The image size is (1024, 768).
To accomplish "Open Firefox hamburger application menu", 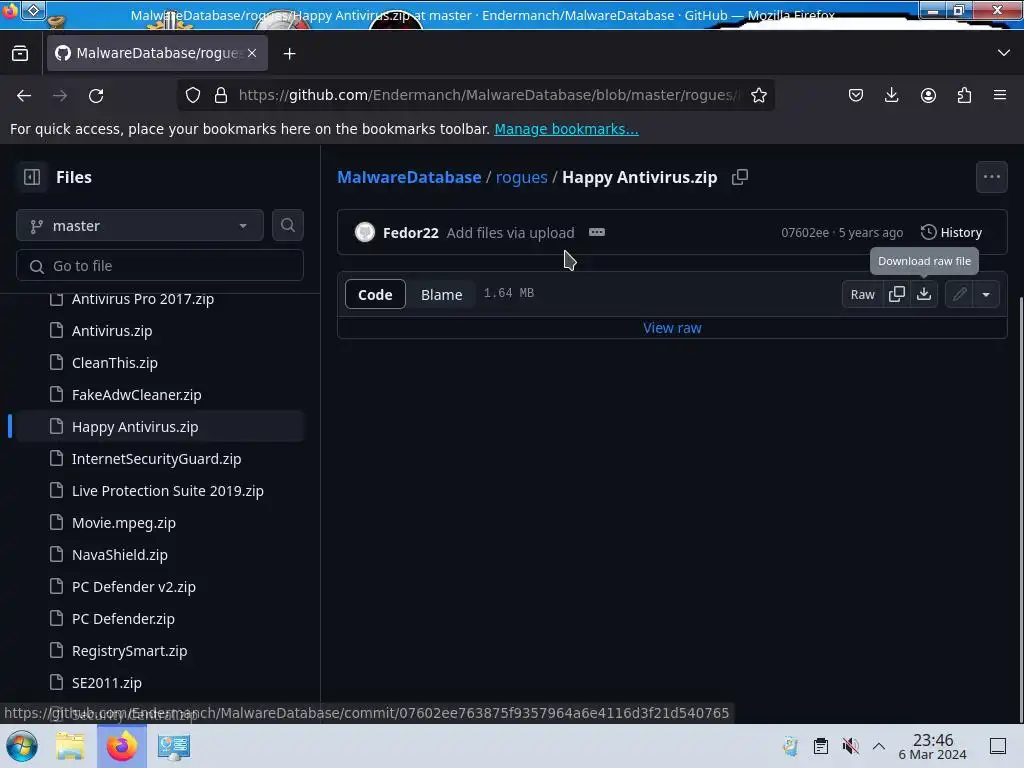I will [1000, 95].
